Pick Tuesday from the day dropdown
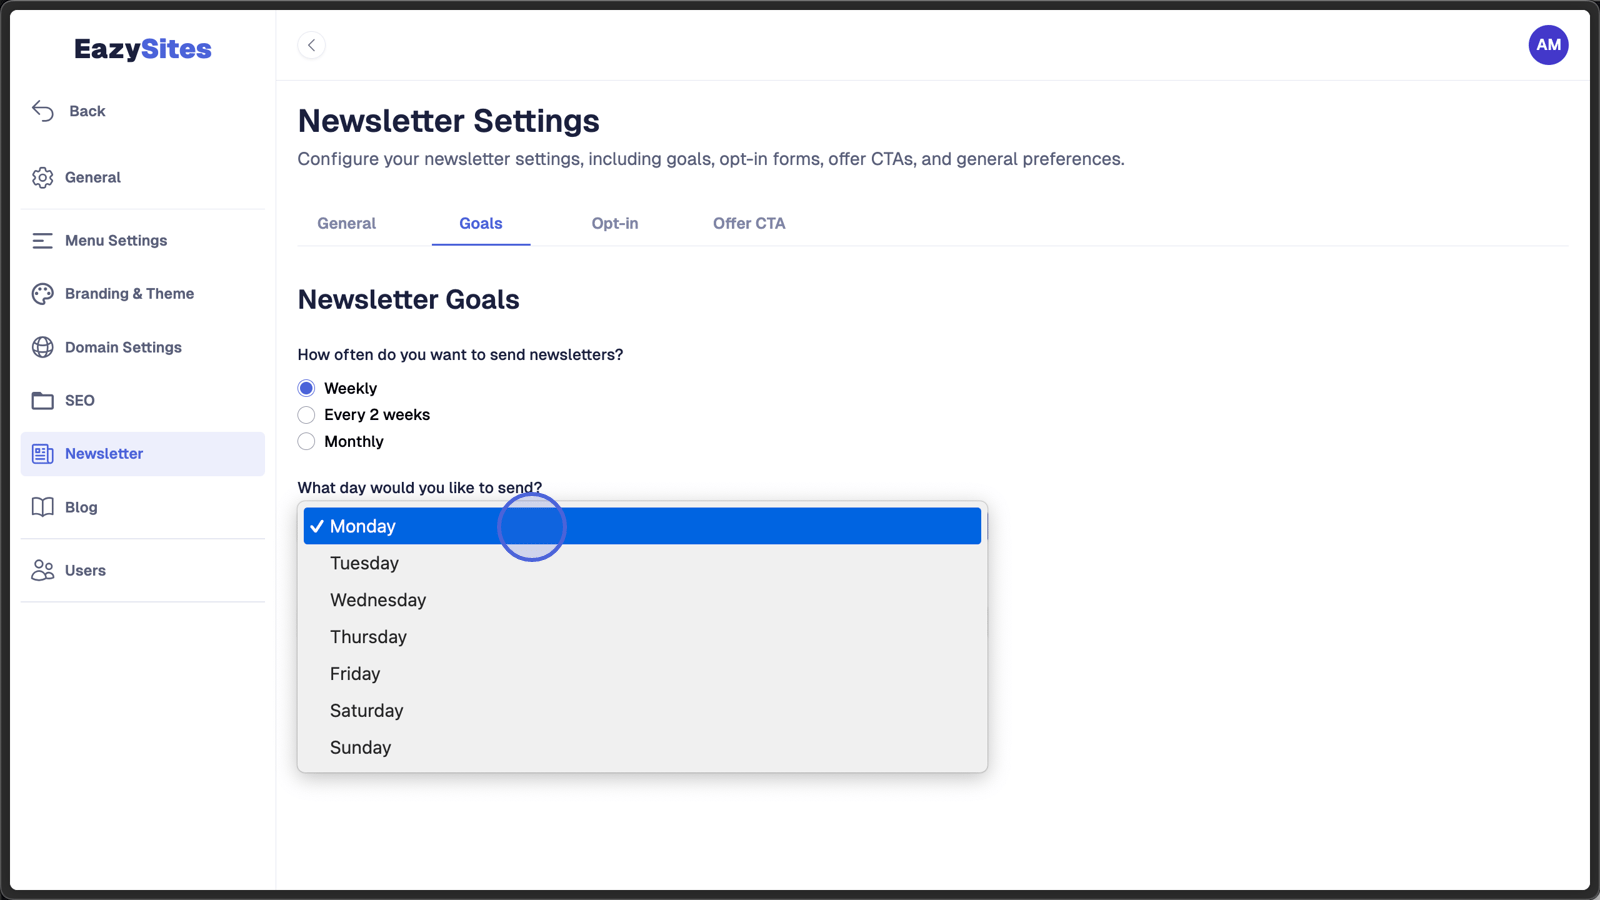 (642, 563)
